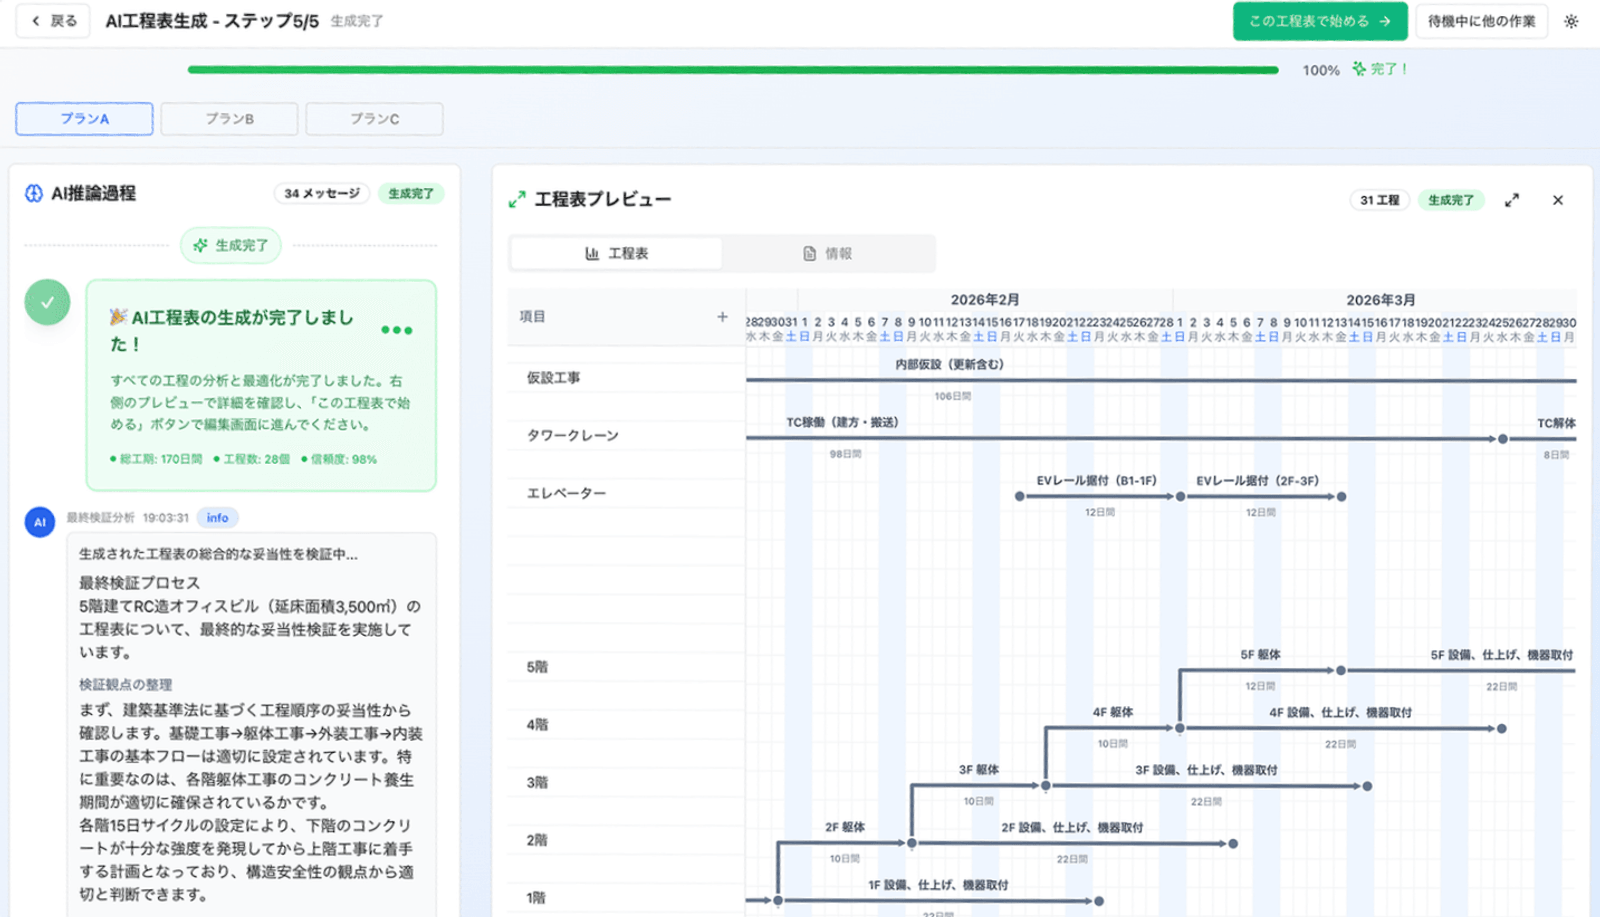This screenshot has width=1600, height=917.
Task: Click the AI推論過程 brain icon
Action: [x=34, y=193]
